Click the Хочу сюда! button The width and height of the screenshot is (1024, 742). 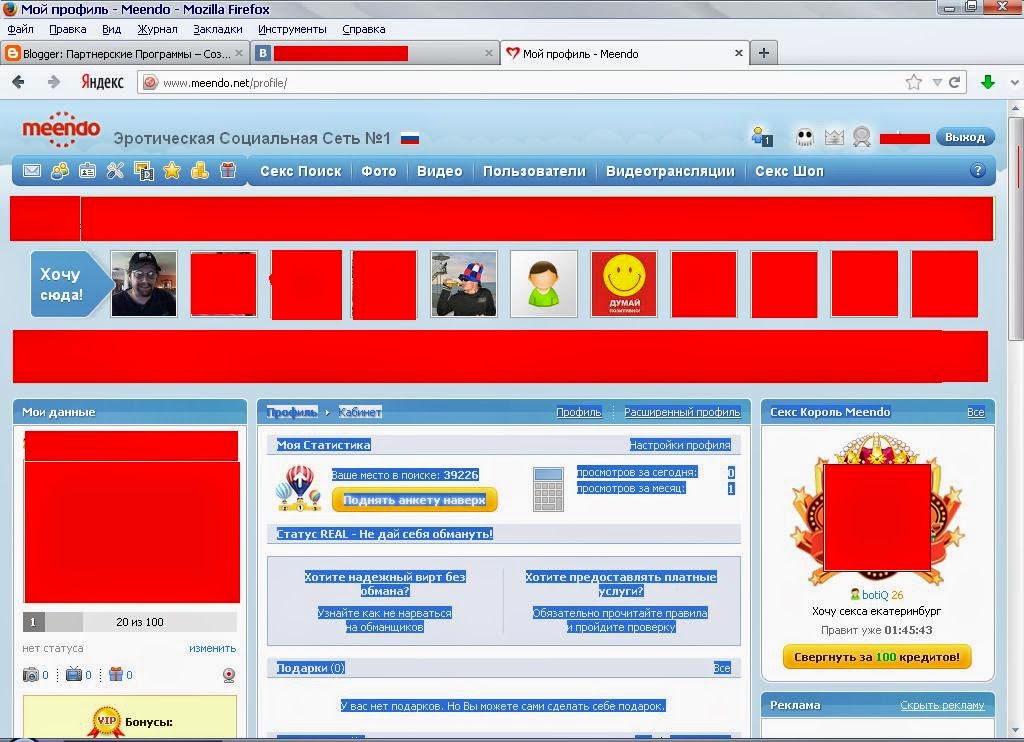(70, 284)
